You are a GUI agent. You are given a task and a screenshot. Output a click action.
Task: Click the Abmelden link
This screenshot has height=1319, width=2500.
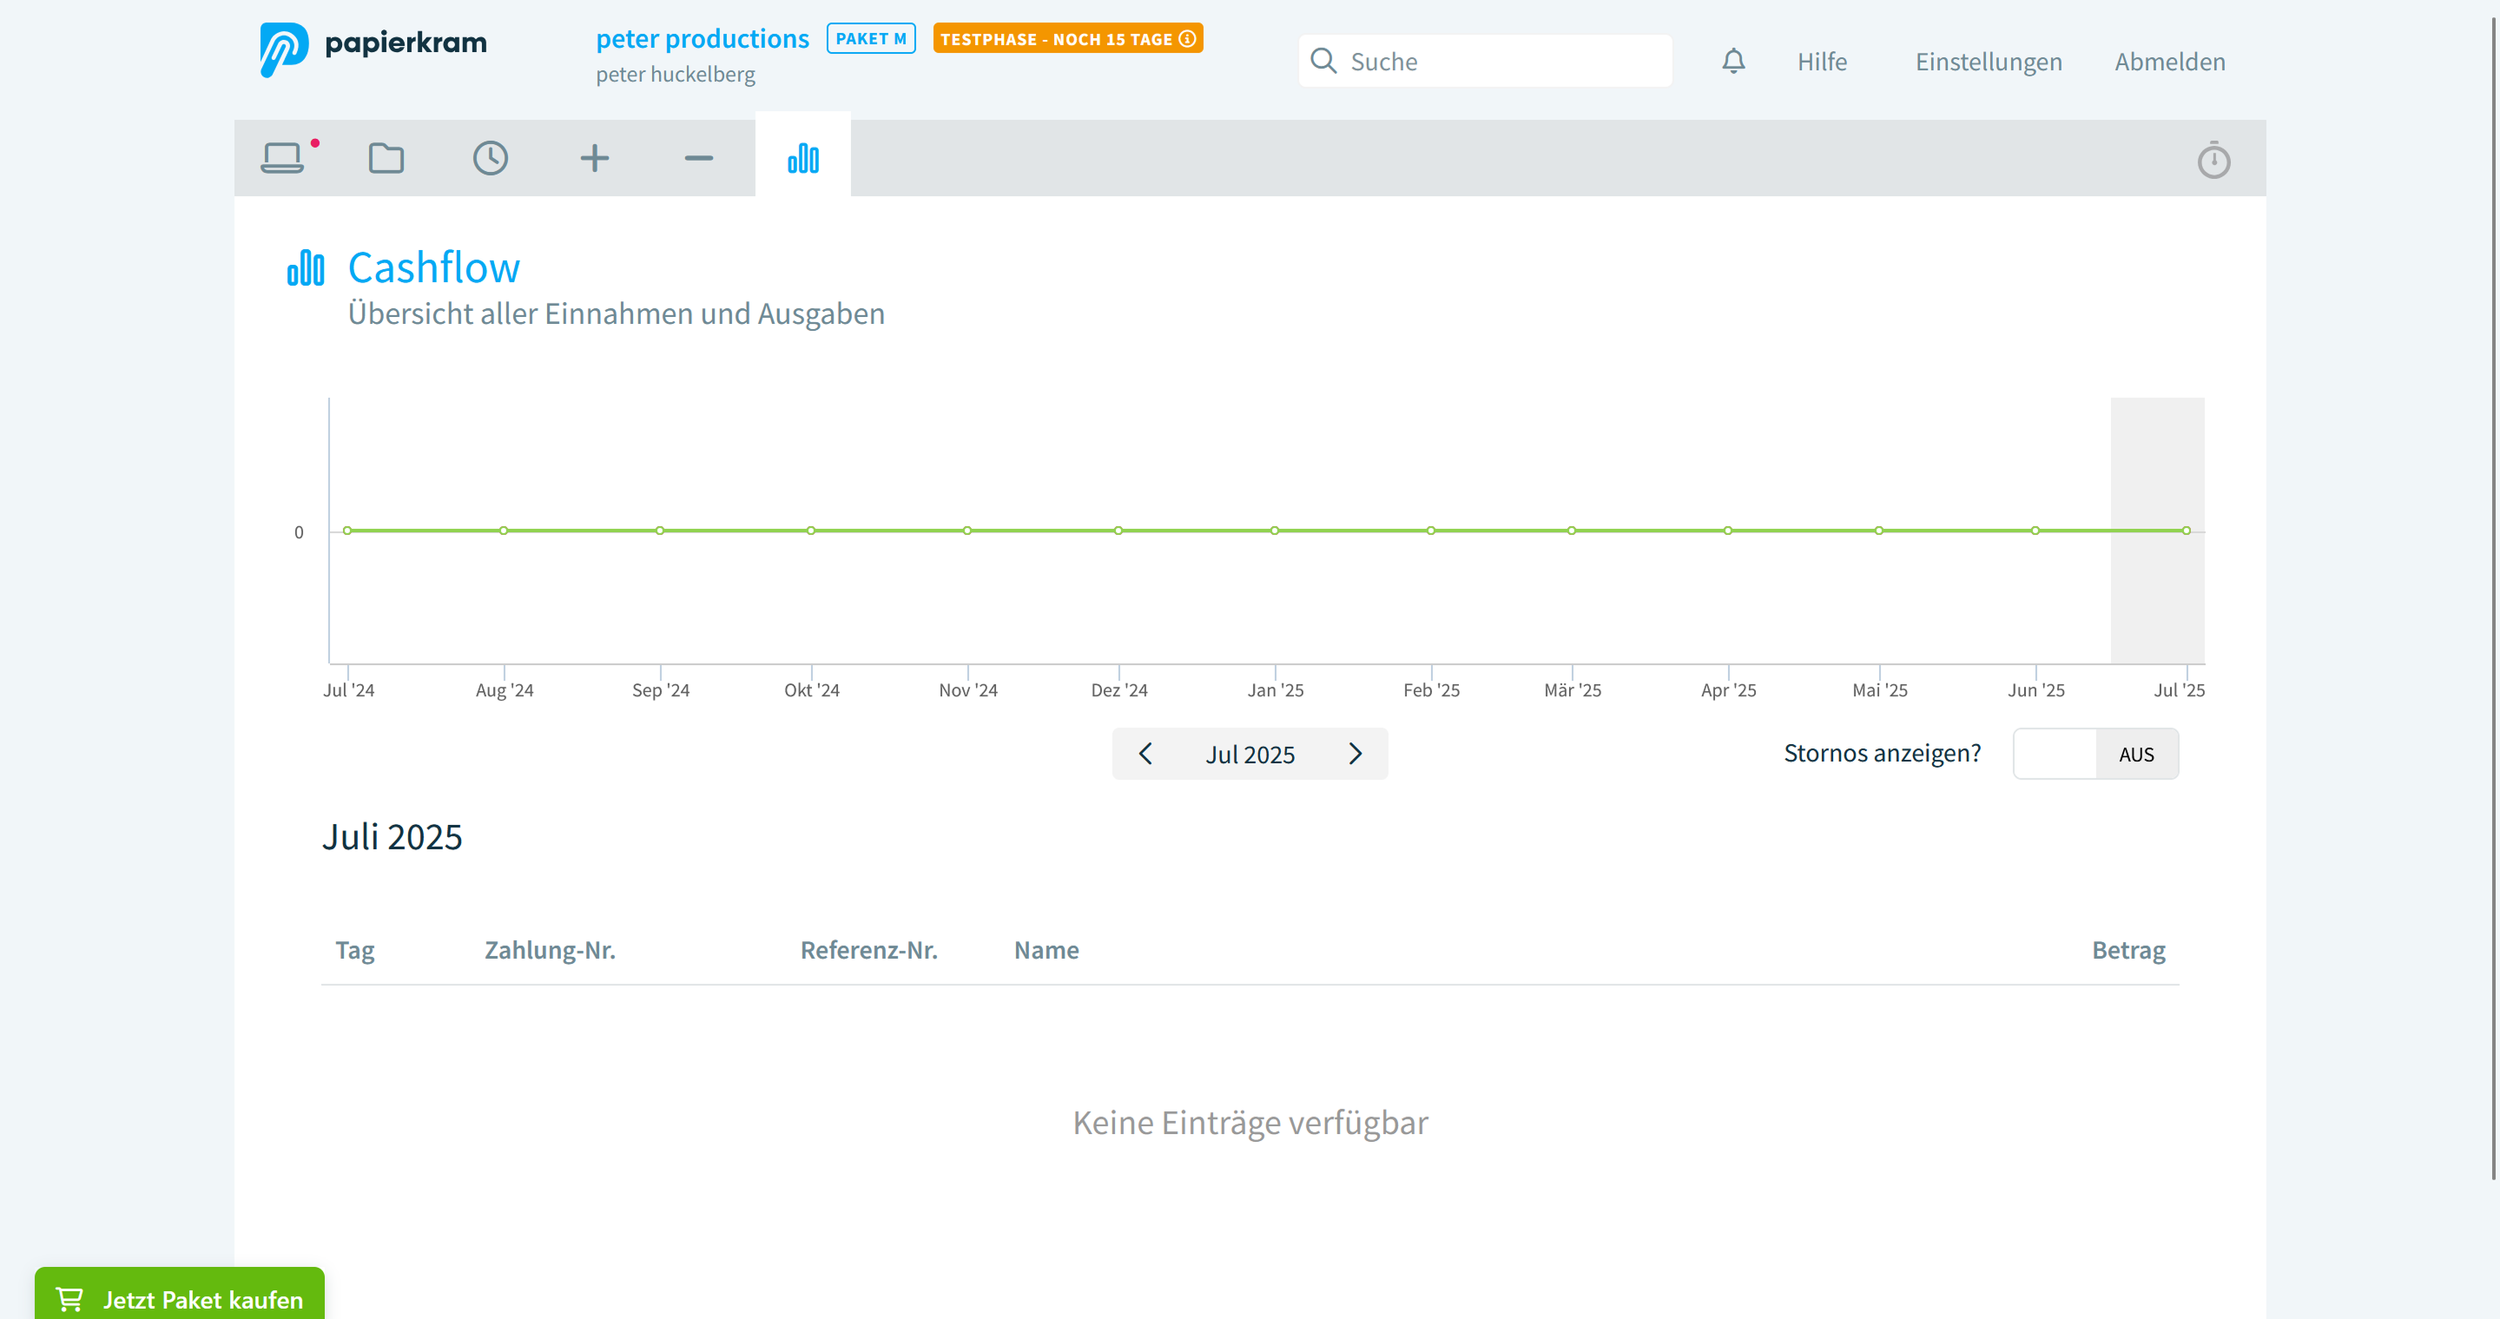[x=2169, y=61]
